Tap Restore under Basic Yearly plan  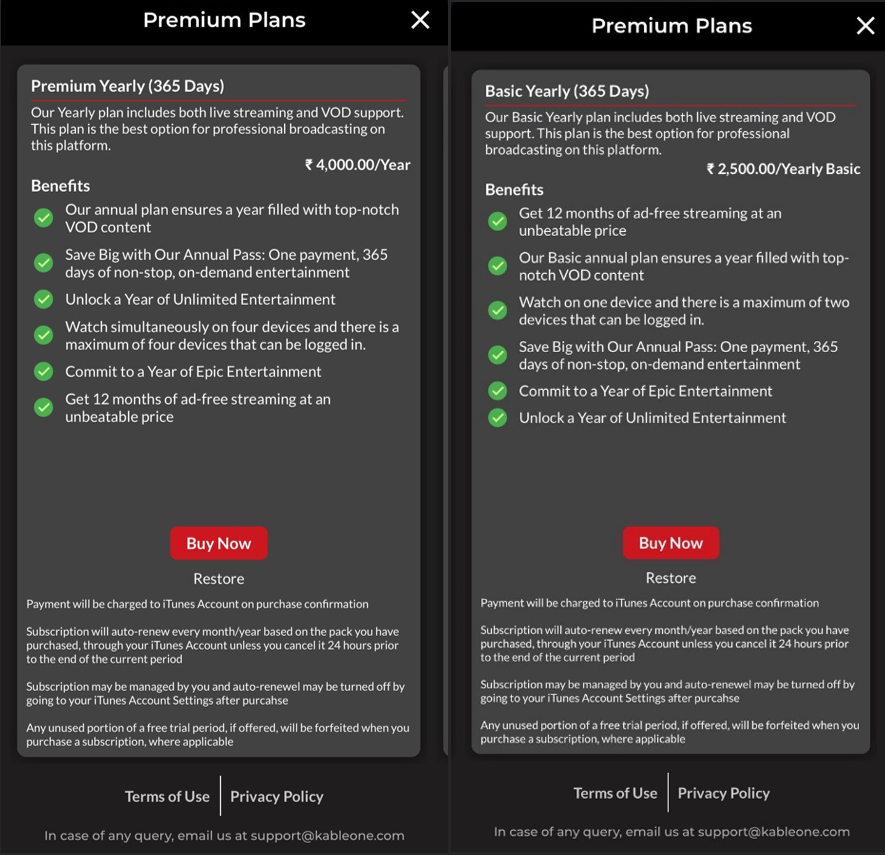tap(671, 578)
